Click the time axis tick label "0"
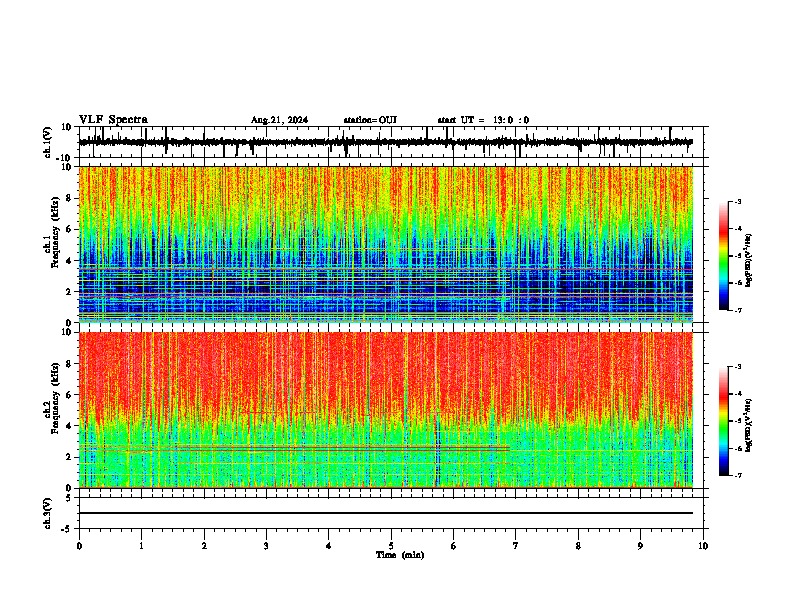Viewport: 792px width, 612px height. 79,546
